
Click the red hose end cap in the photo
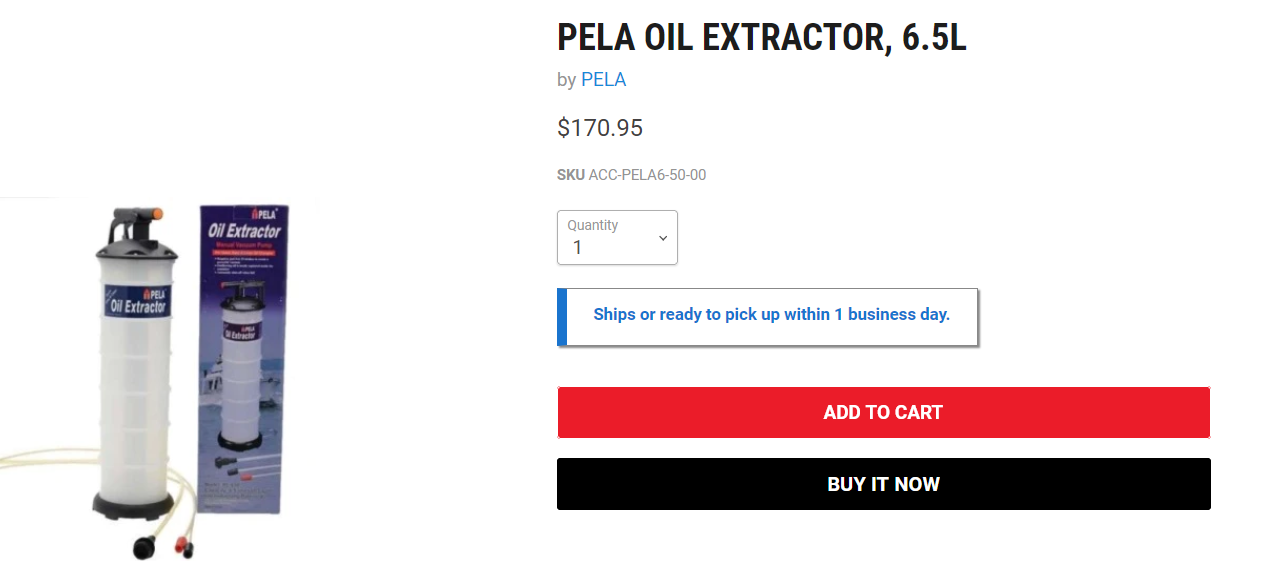pos(181,545)
